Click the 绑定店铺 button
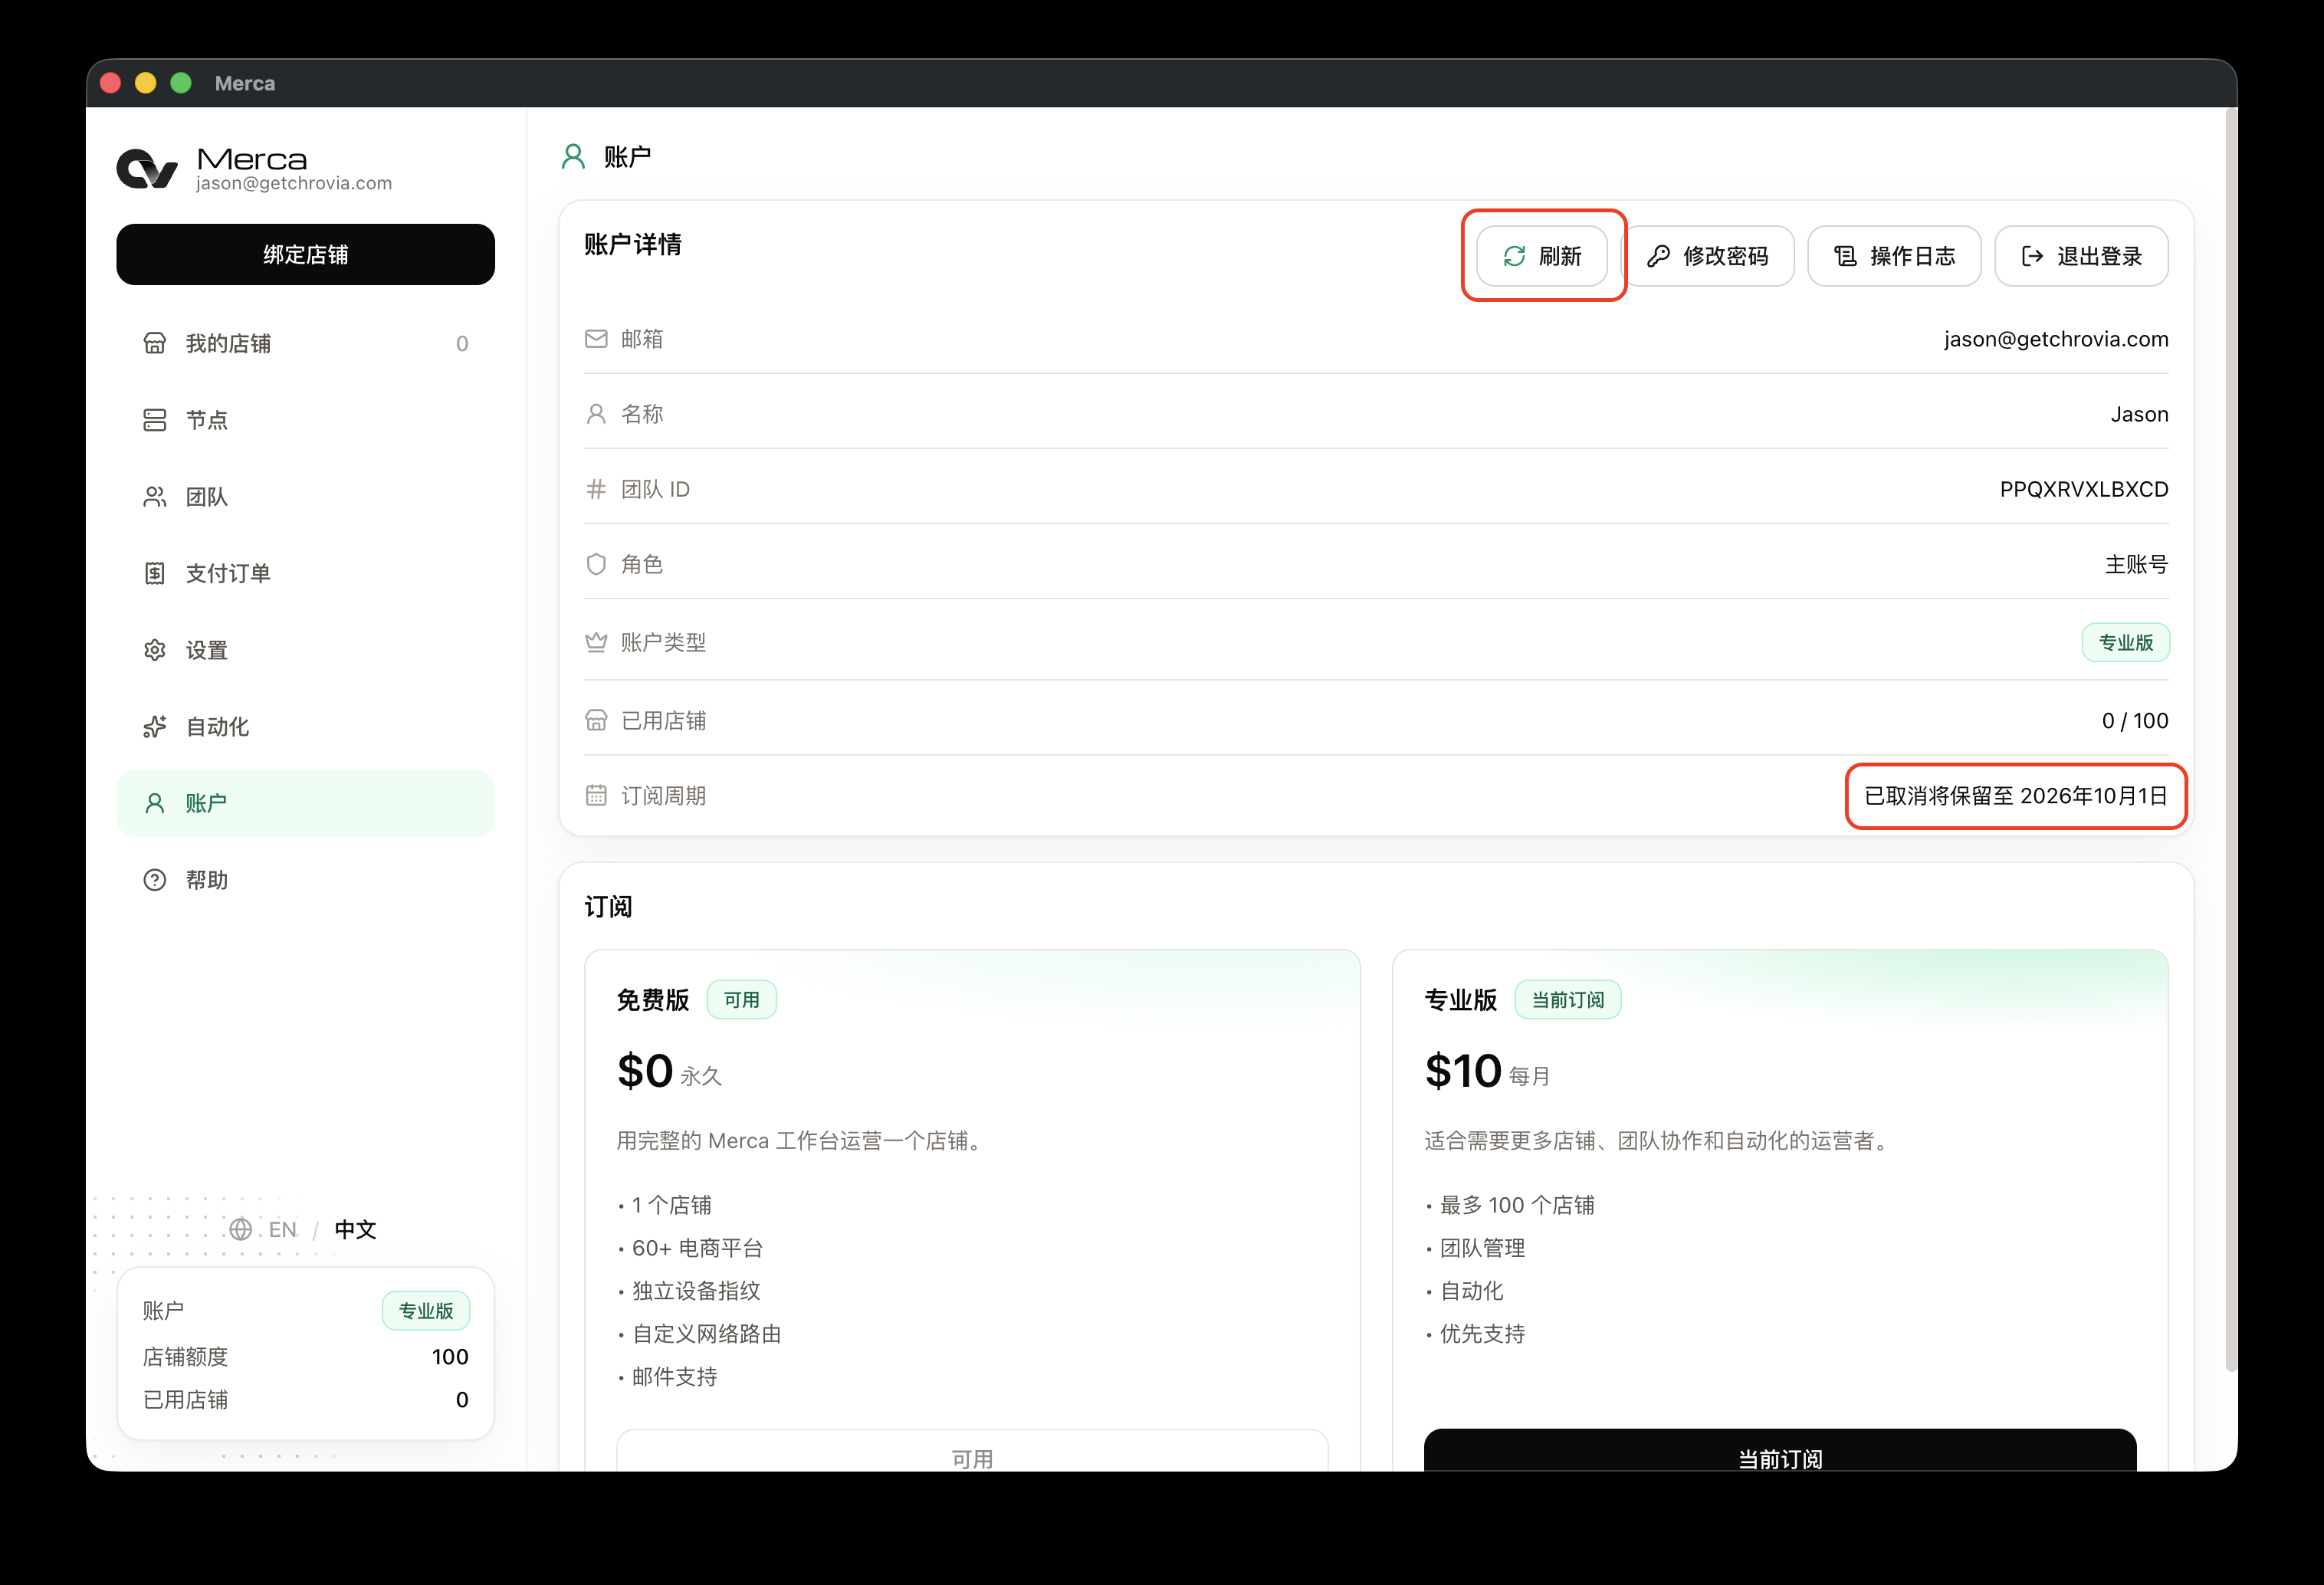Viewport: 2324px width, 1585px height. (305, 254)
